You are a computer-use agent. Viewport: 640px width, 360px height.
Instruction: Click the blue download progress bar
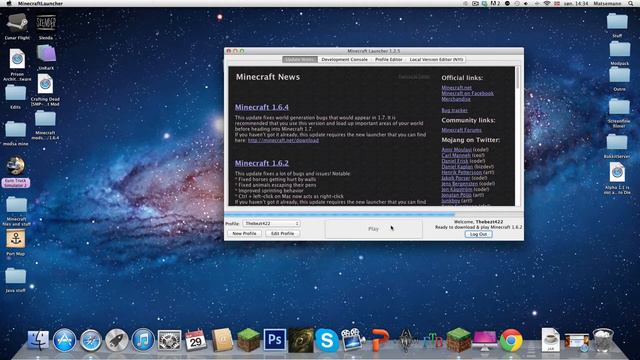click(340, 214)
